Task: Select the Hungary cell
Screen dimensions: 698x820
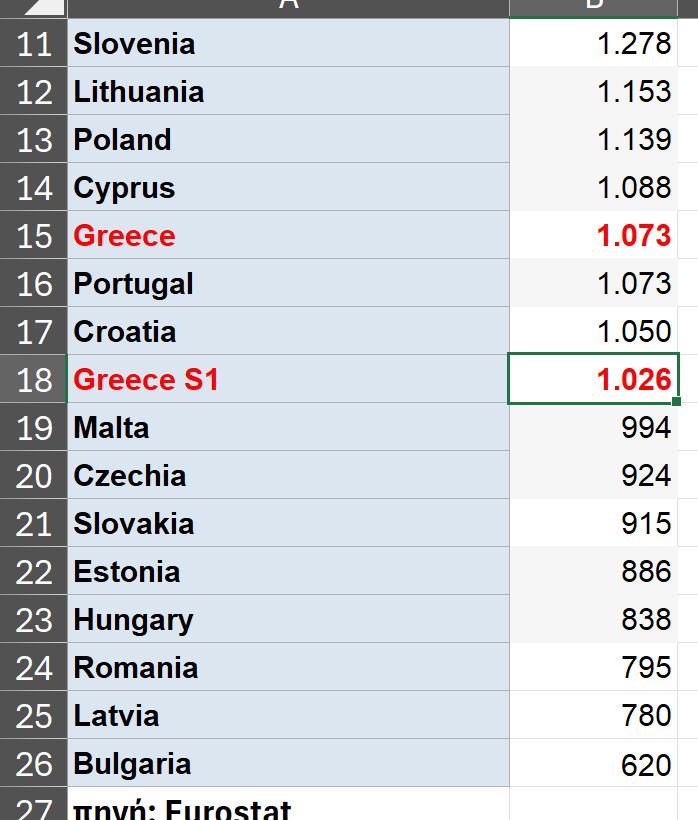Action: click(x=288, y=620)
